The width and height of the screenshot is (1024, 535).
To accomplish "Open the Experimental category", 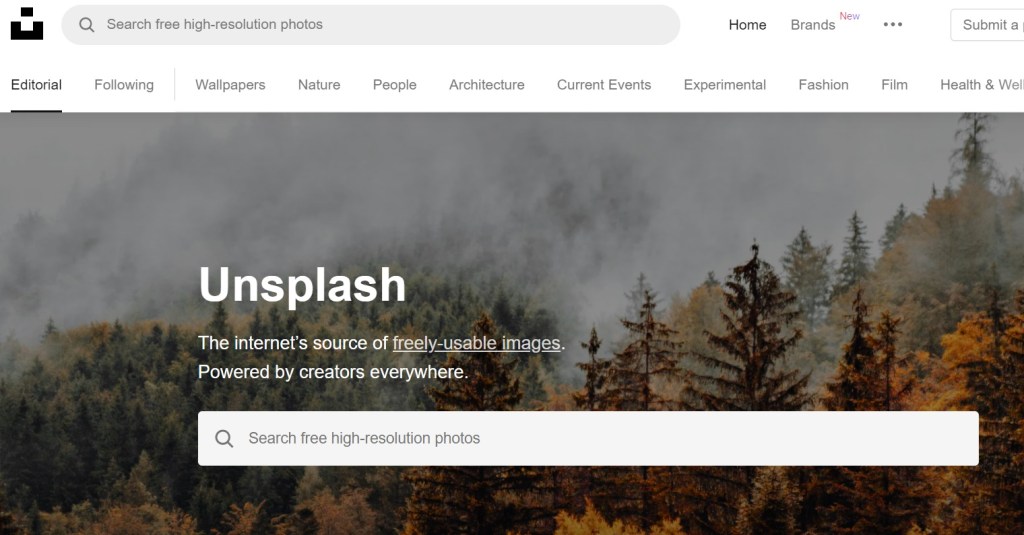I will 725,85.
